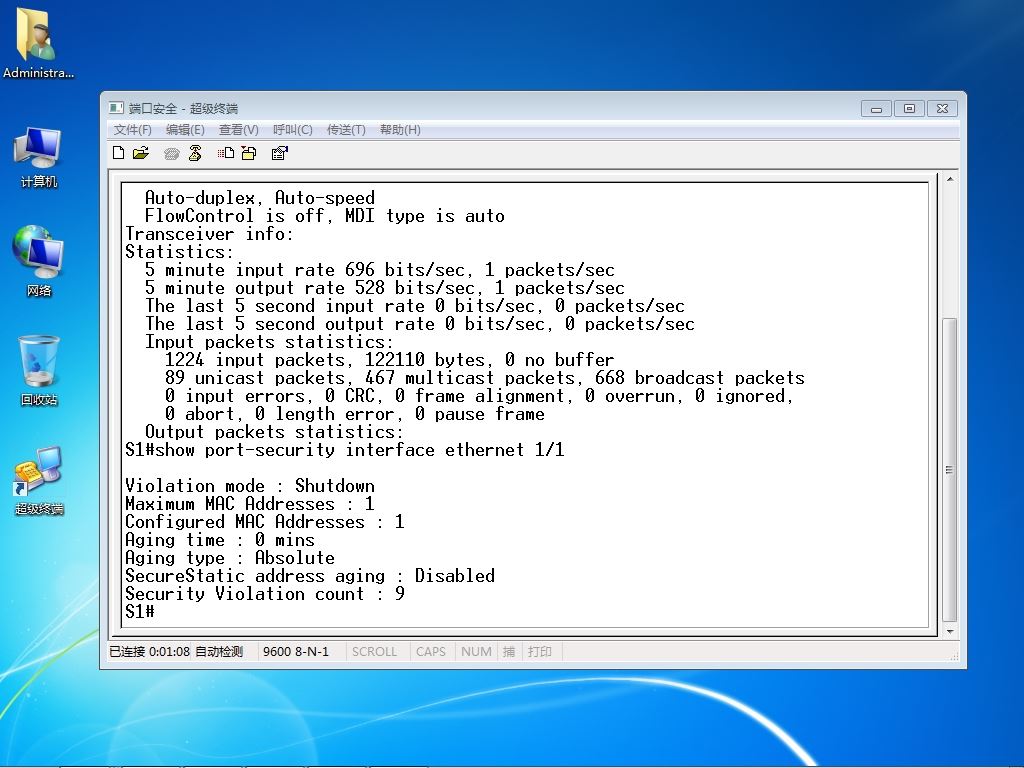Viewport: 1024px width, 768px height.
Task: Click the 'FlowControl is off' line
Action: point(325,216)
